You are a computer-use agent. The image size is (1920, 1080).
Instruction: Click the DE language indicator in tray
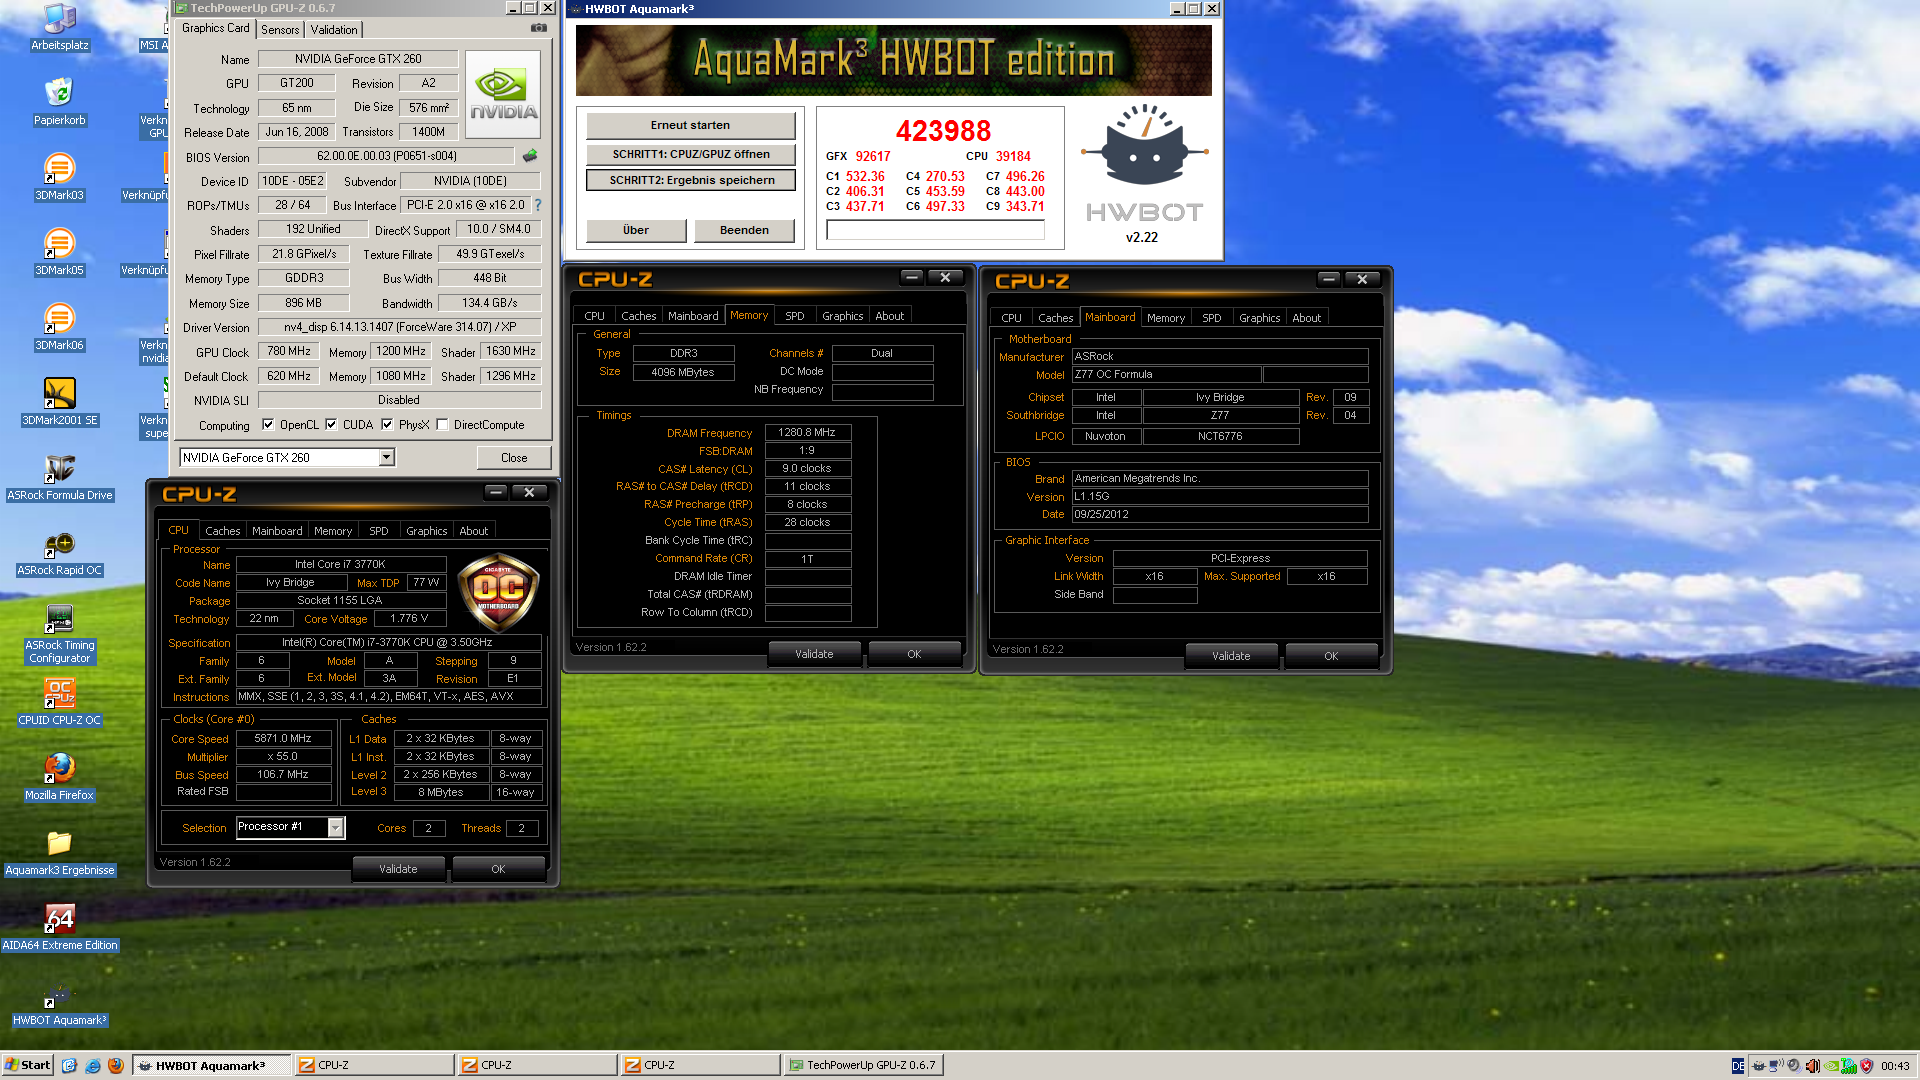coord(1738,1066)
